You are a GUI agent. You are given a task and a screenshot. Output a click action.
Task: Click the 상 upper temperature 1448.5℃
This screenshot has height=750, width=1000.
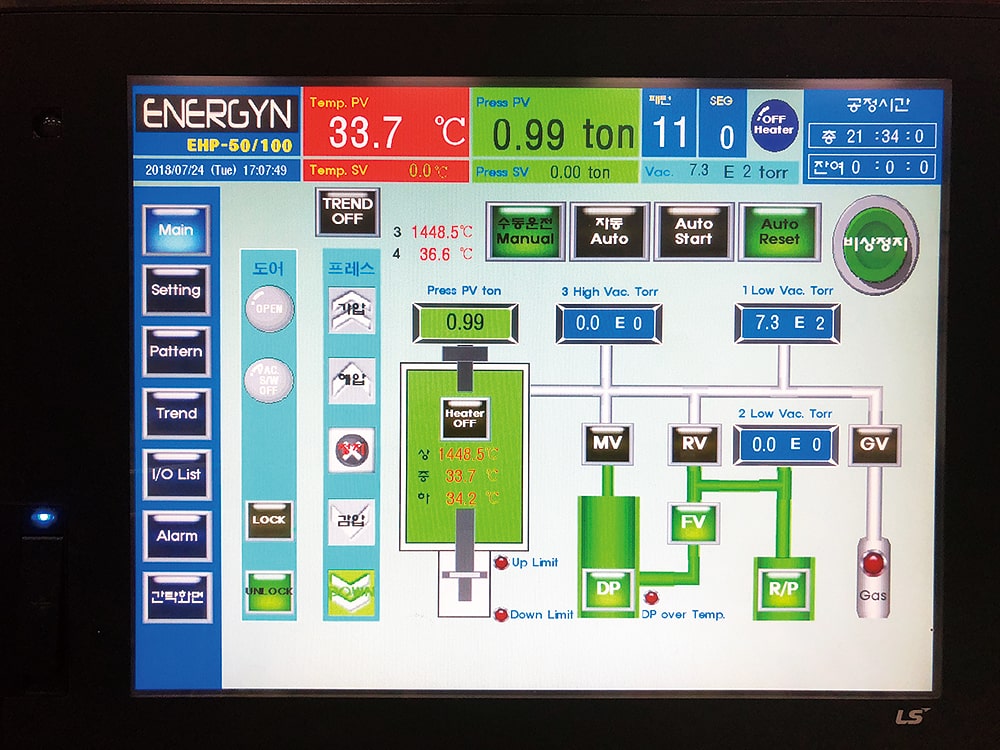point(467,455)
